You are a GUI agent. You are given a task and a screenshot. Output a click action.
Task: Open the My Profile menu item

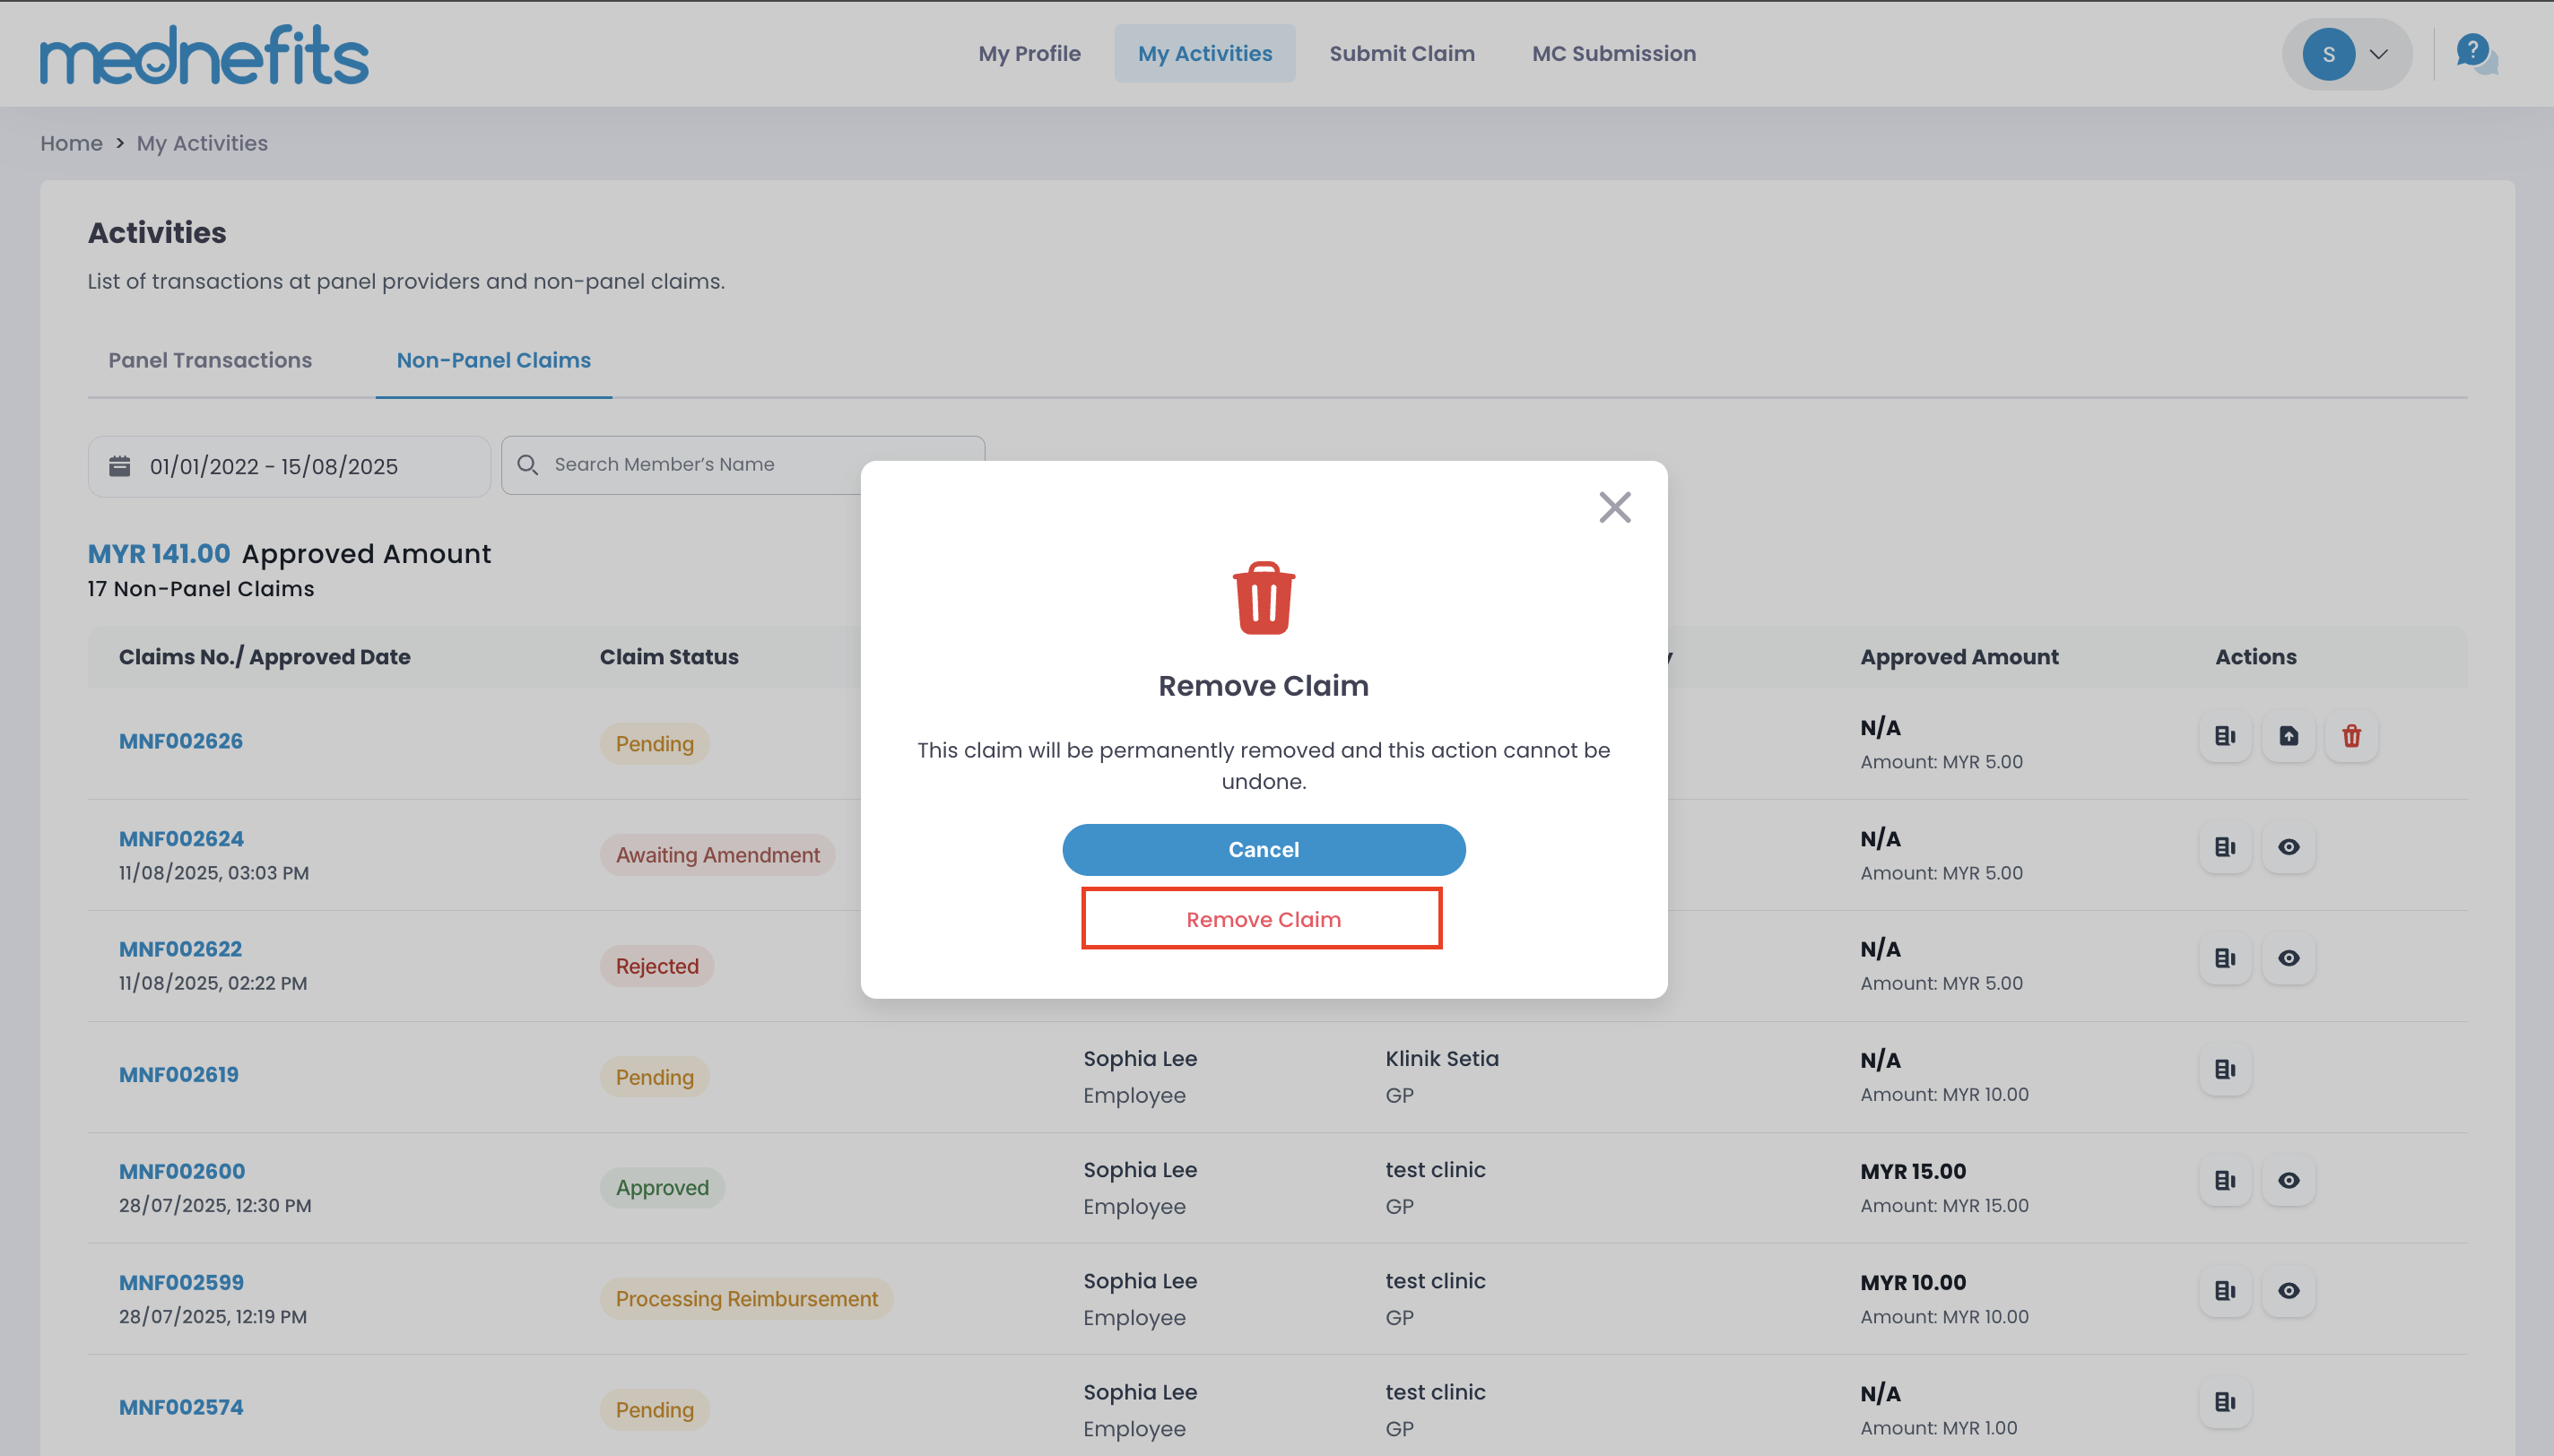pos(1029,53)
